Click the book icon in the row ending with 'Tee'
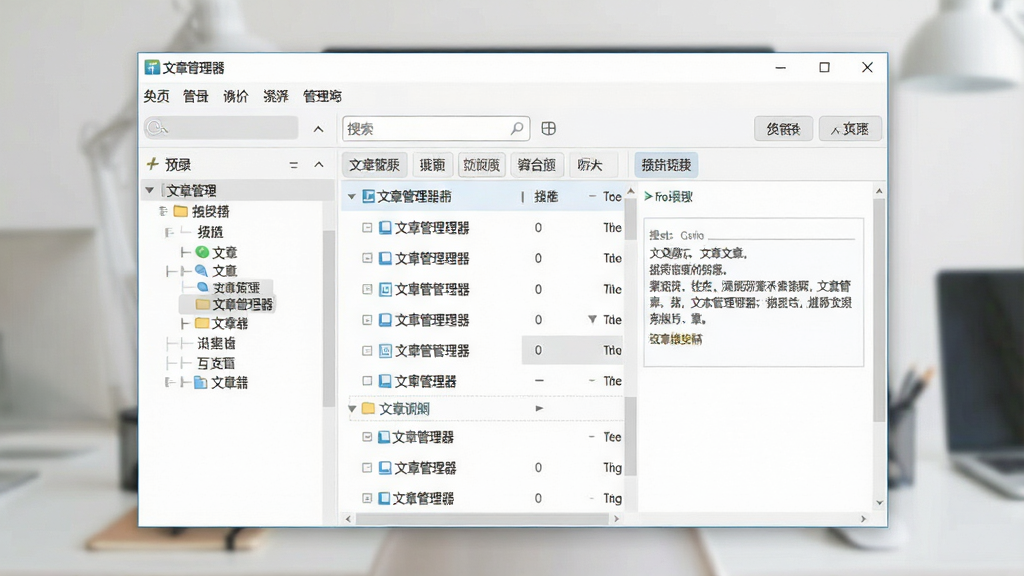The width and height of the screenshot is (1024, 576). pyautogui.click(x=385, y=437)
